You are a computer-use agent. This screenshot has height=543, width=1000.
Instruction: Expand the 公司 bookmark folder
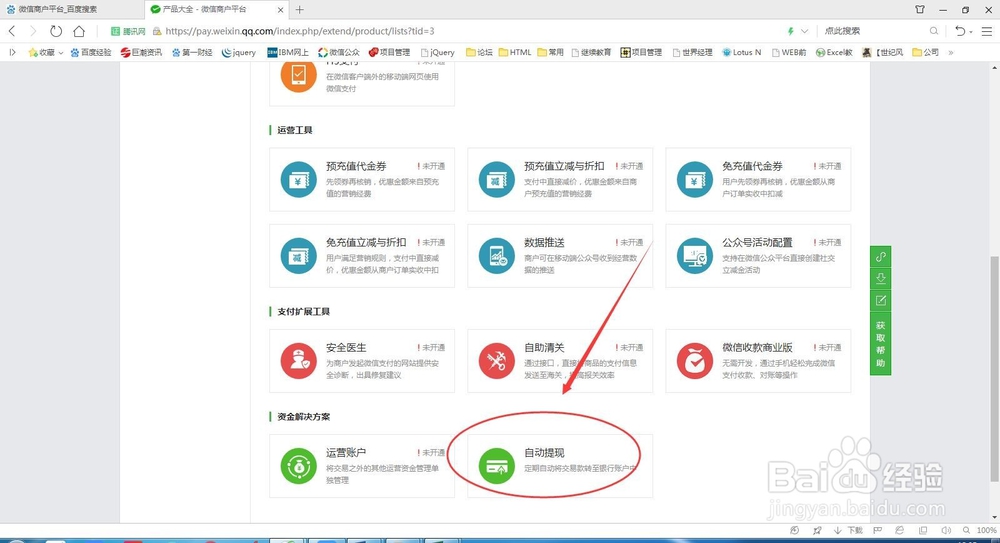coord(925,52)
